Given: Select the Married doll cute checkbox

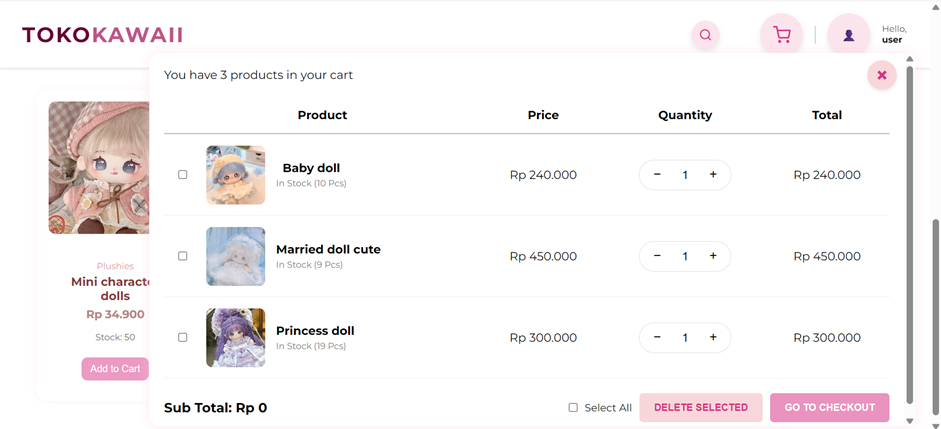Looking at the screenshot, I should click(x=182, y=256).
